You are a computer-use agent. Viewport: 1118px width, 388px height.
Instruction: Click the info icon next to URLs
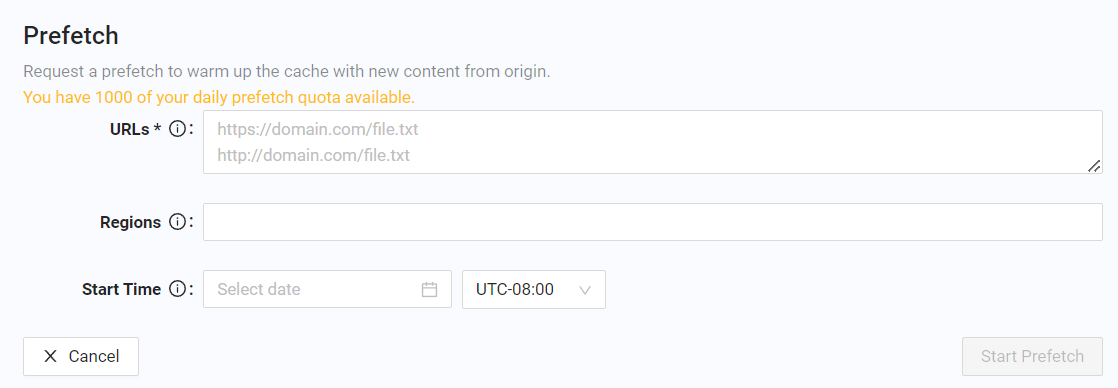click(178, 129)
